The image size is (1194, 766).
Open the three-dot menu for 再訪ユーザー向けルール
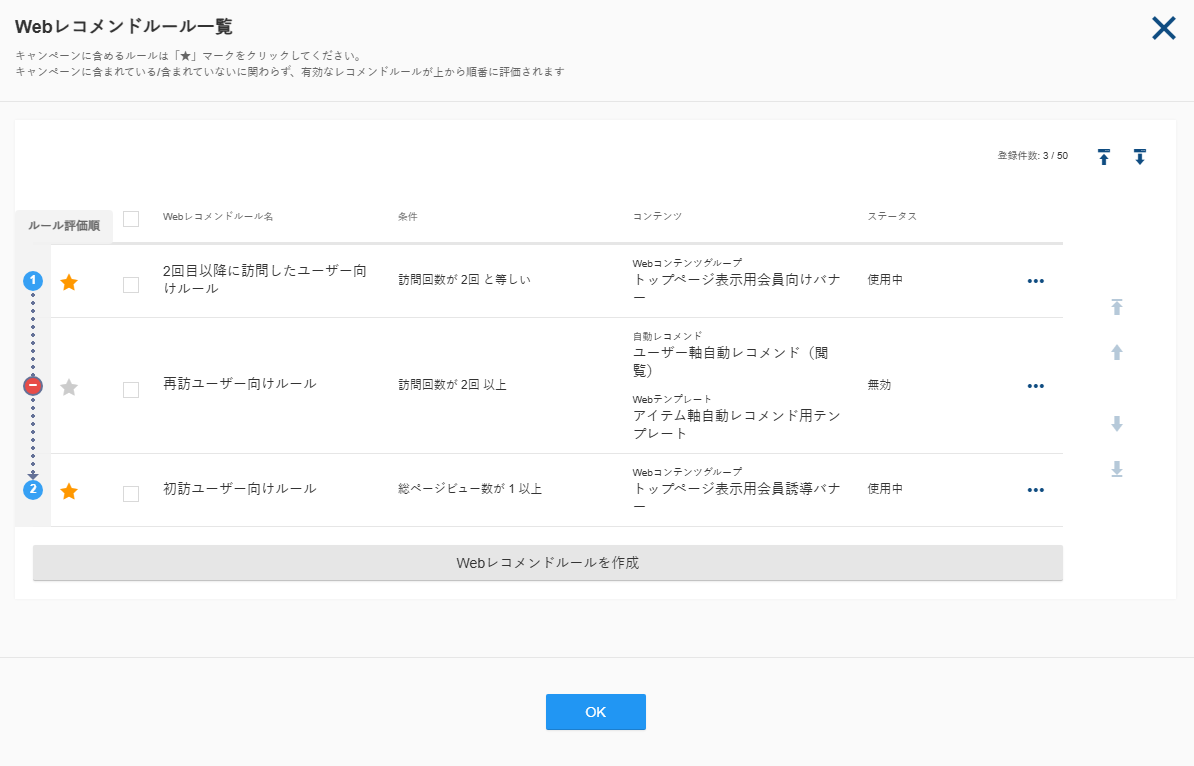click(1036, 386)
